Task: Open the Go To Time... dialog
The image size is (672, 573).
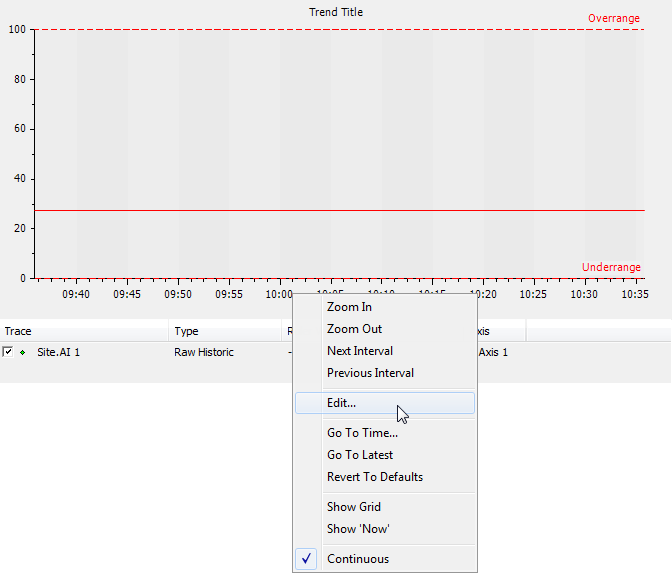Action: [362, 433]
